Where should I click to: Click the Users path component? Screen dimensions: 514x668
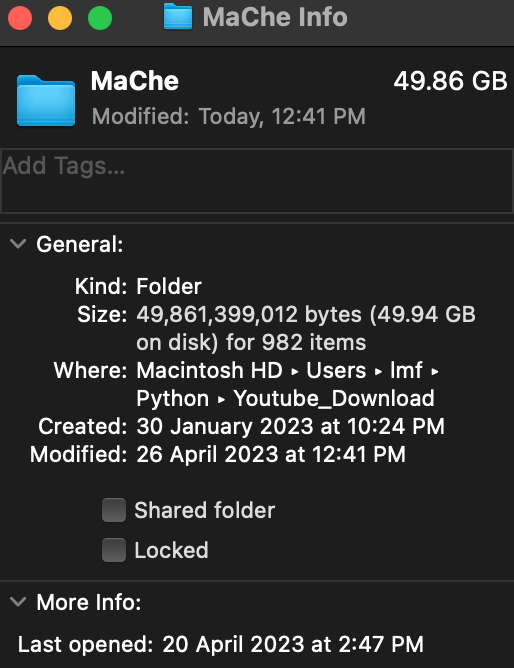[x=336, y=370]
